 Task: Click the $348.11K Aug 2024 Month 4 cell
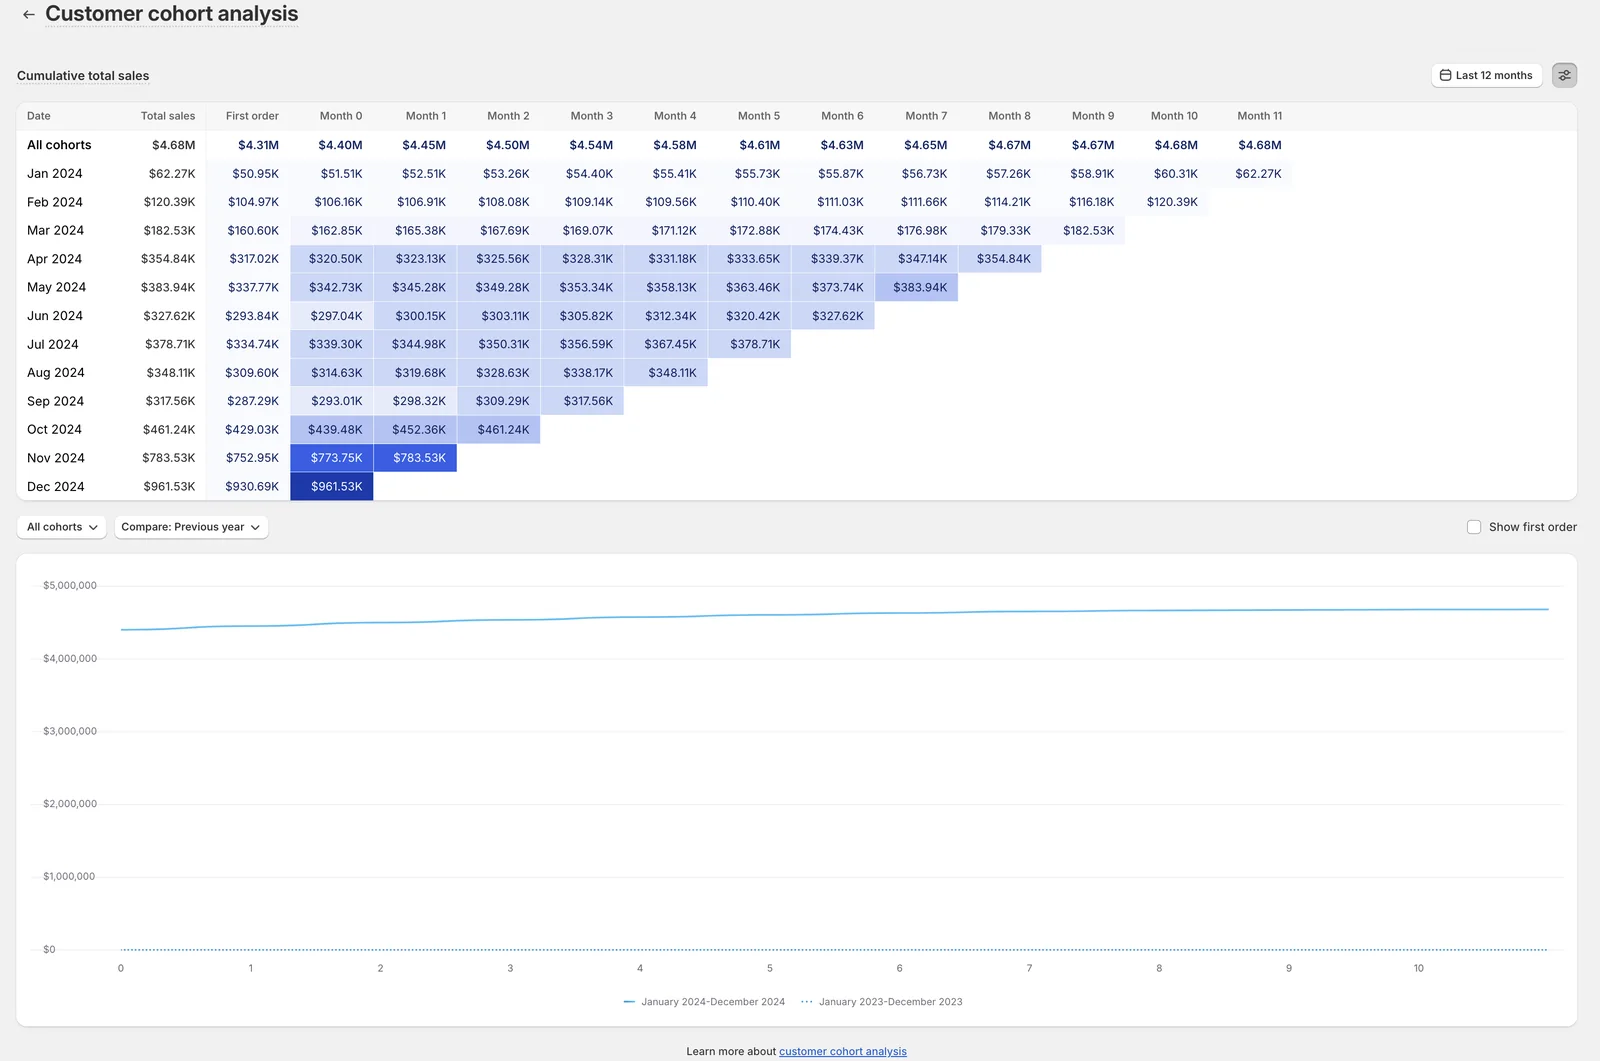coord(666,373)
